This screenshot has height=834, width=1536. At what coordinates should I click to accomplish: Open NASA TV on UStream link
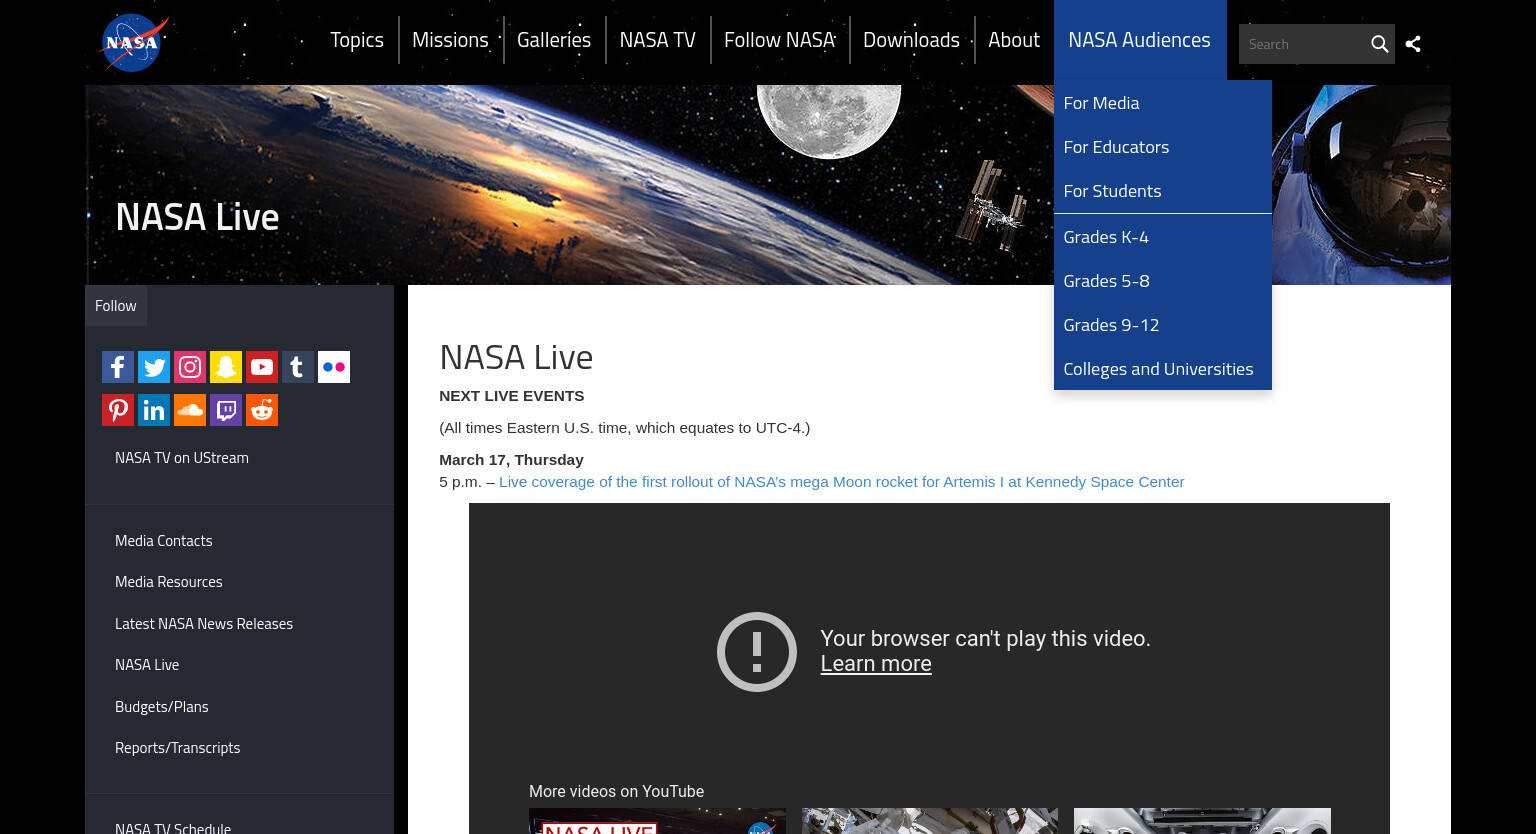182,458
